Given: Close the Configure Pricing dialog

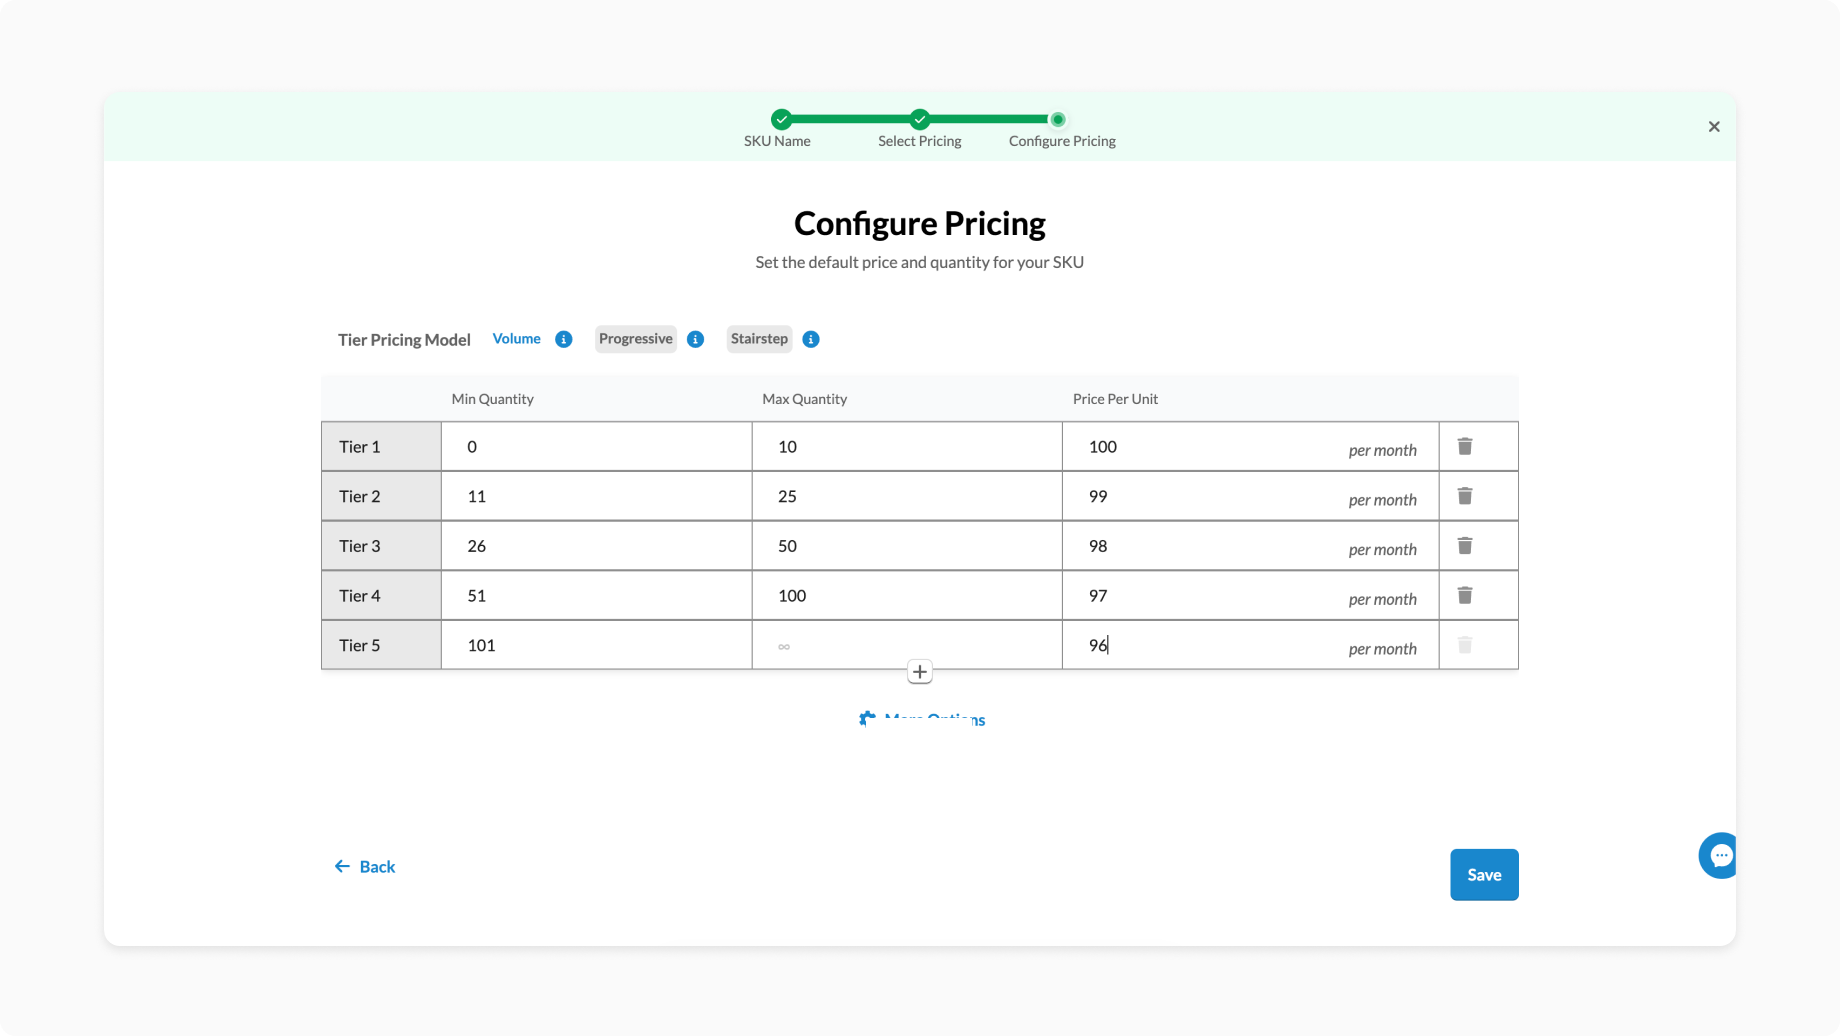Looking at the screenshot, I should [1714, 127].
